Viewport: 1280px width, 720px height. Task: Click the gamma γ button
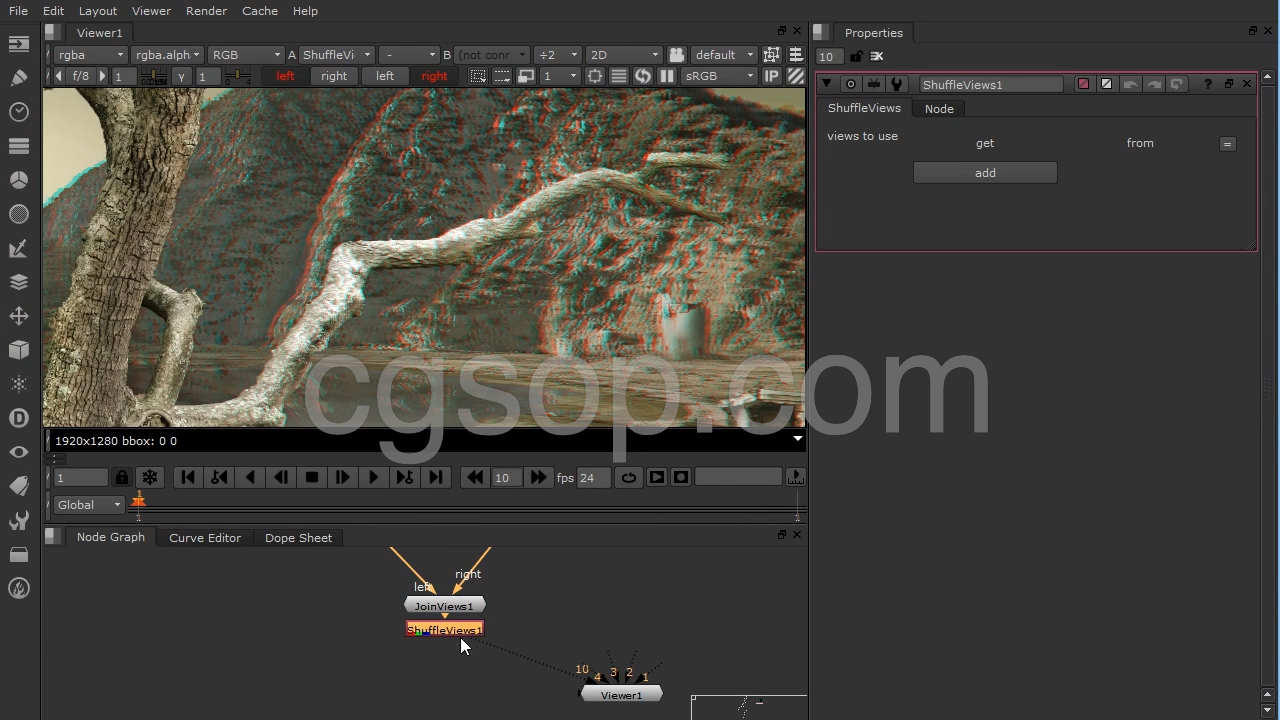coord(181,76)
